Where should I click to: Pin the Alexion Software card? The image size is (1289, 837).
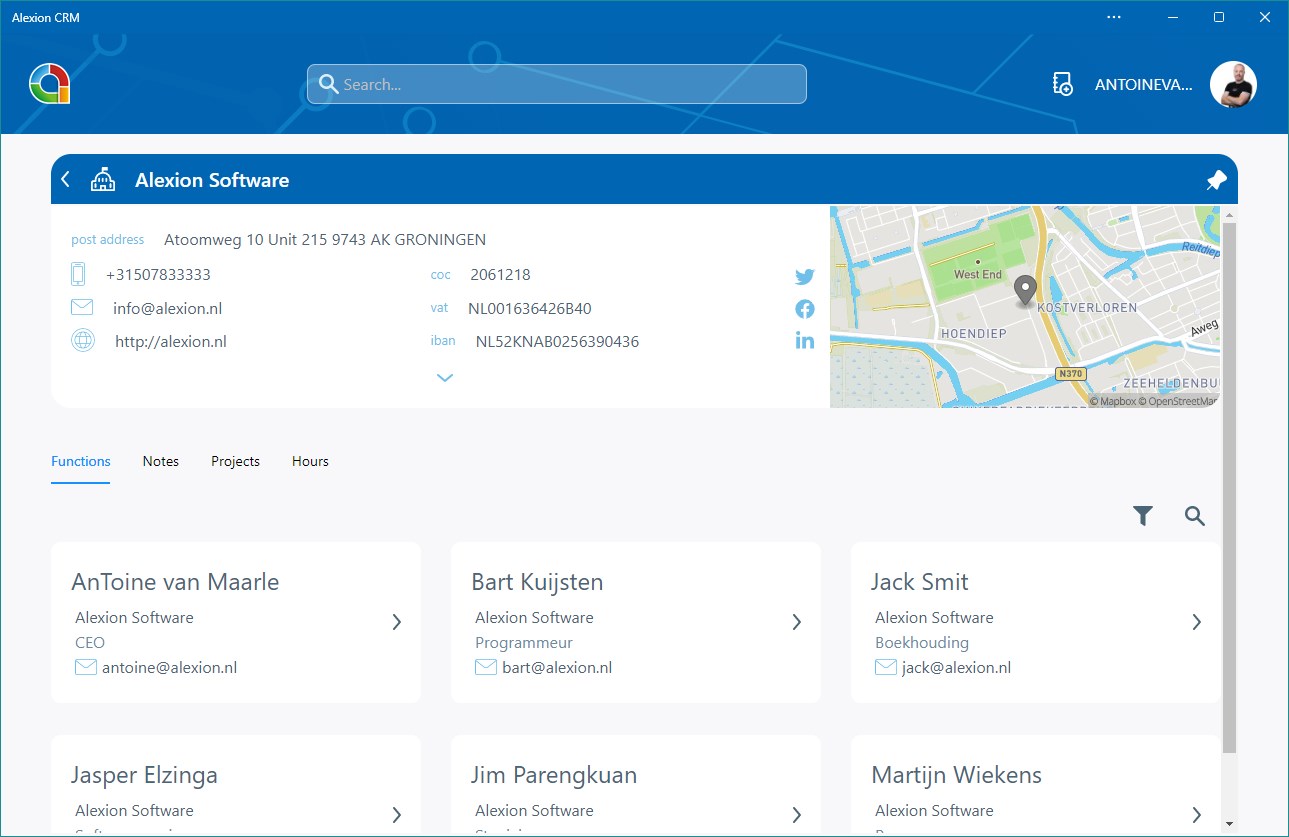[x=1216, y=180]
